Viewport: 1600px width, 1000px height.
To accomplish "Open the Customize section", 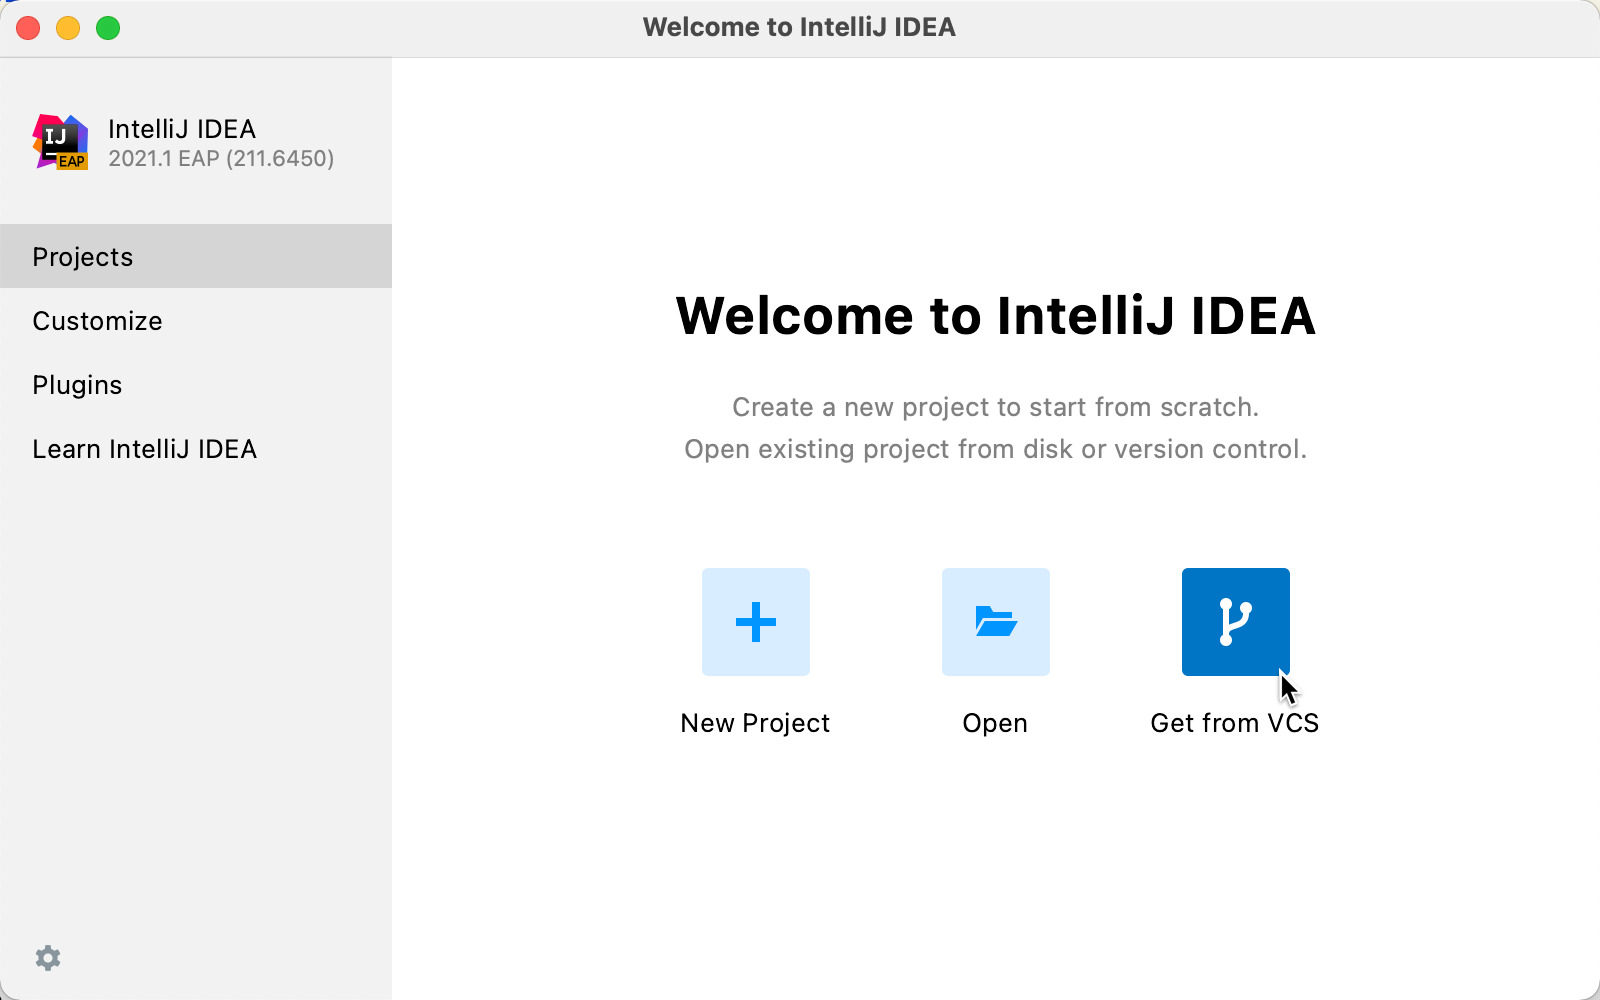I will click(x=97, y=320).
